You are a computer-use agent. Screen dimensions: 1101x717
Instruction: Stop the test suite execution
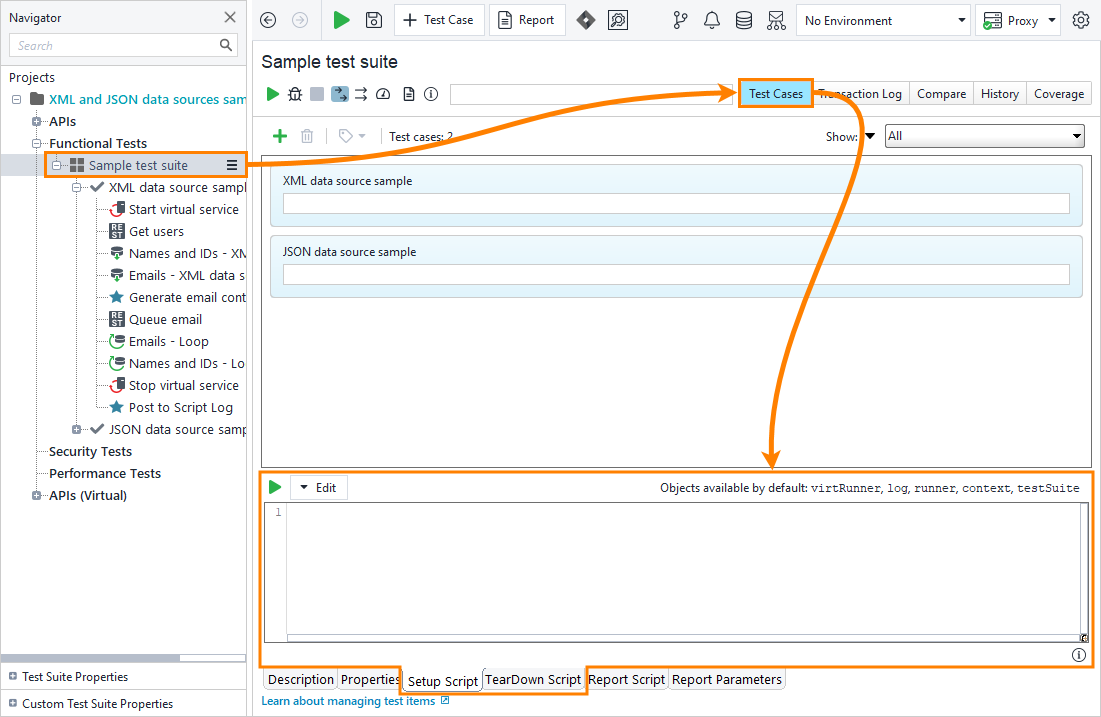coord(315,93)
